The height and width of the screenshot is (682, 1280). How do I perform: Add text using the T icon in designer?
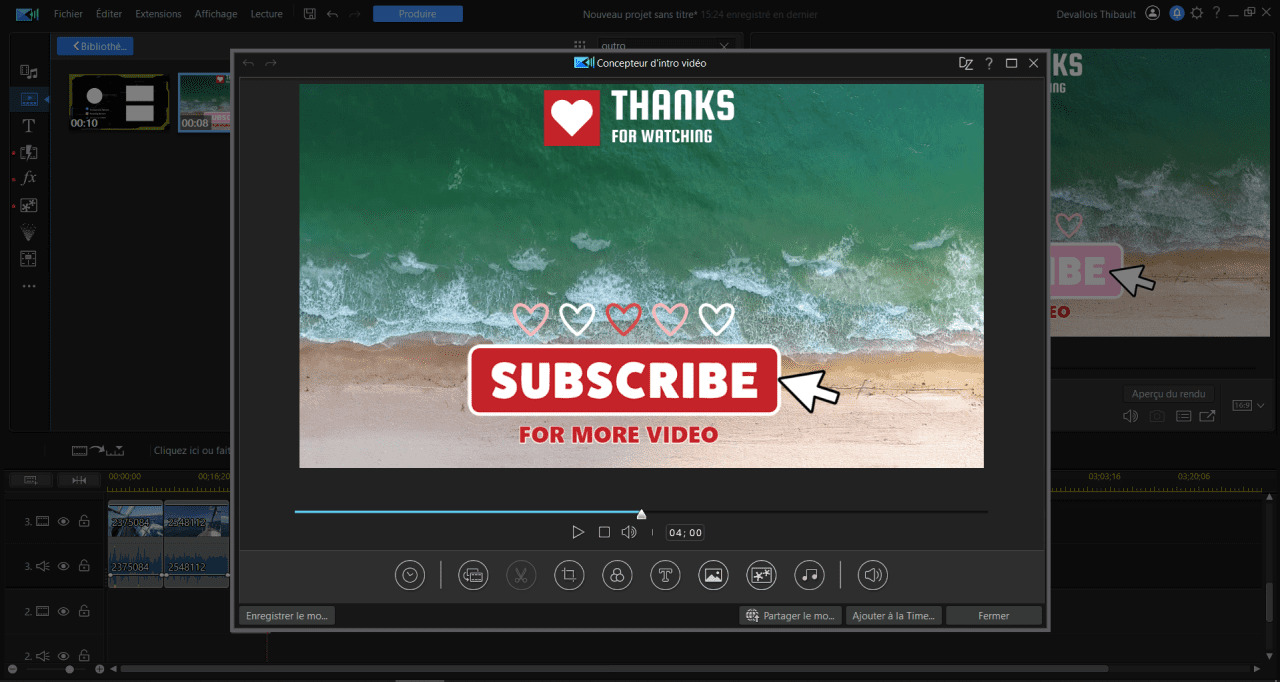665,575
